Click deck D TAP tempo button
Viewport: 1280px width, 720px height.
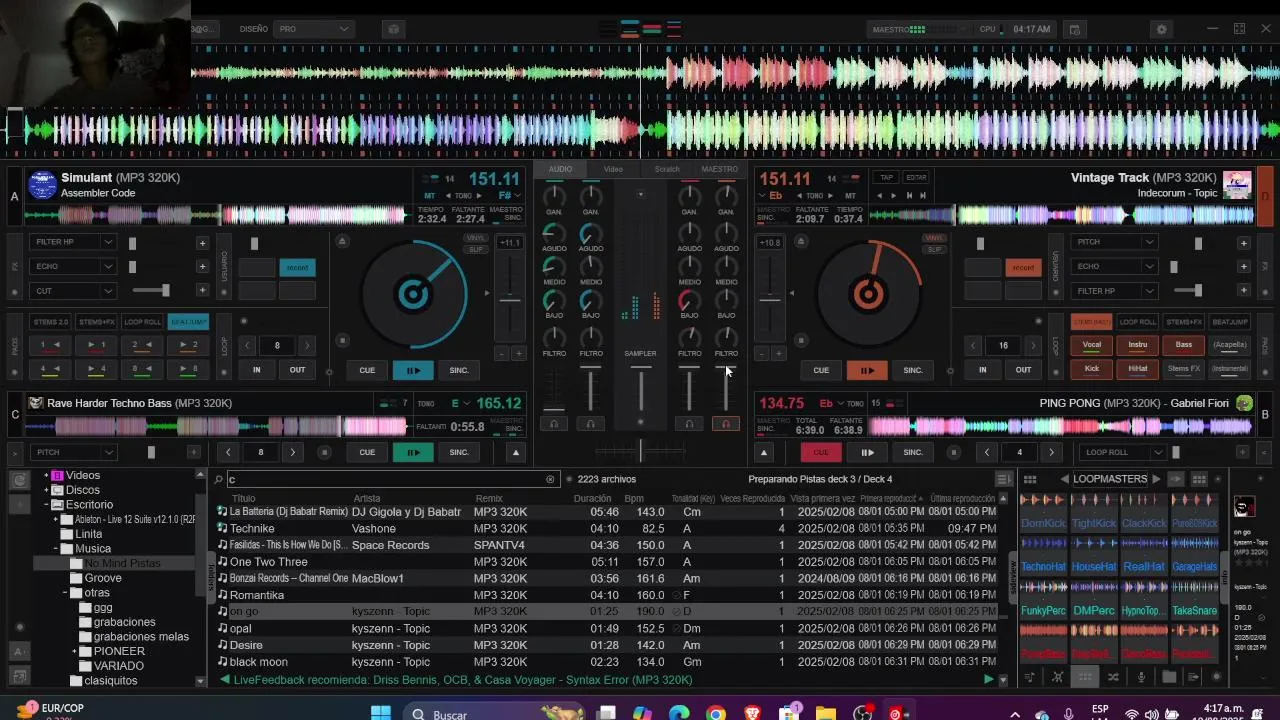tap(886, 177)
